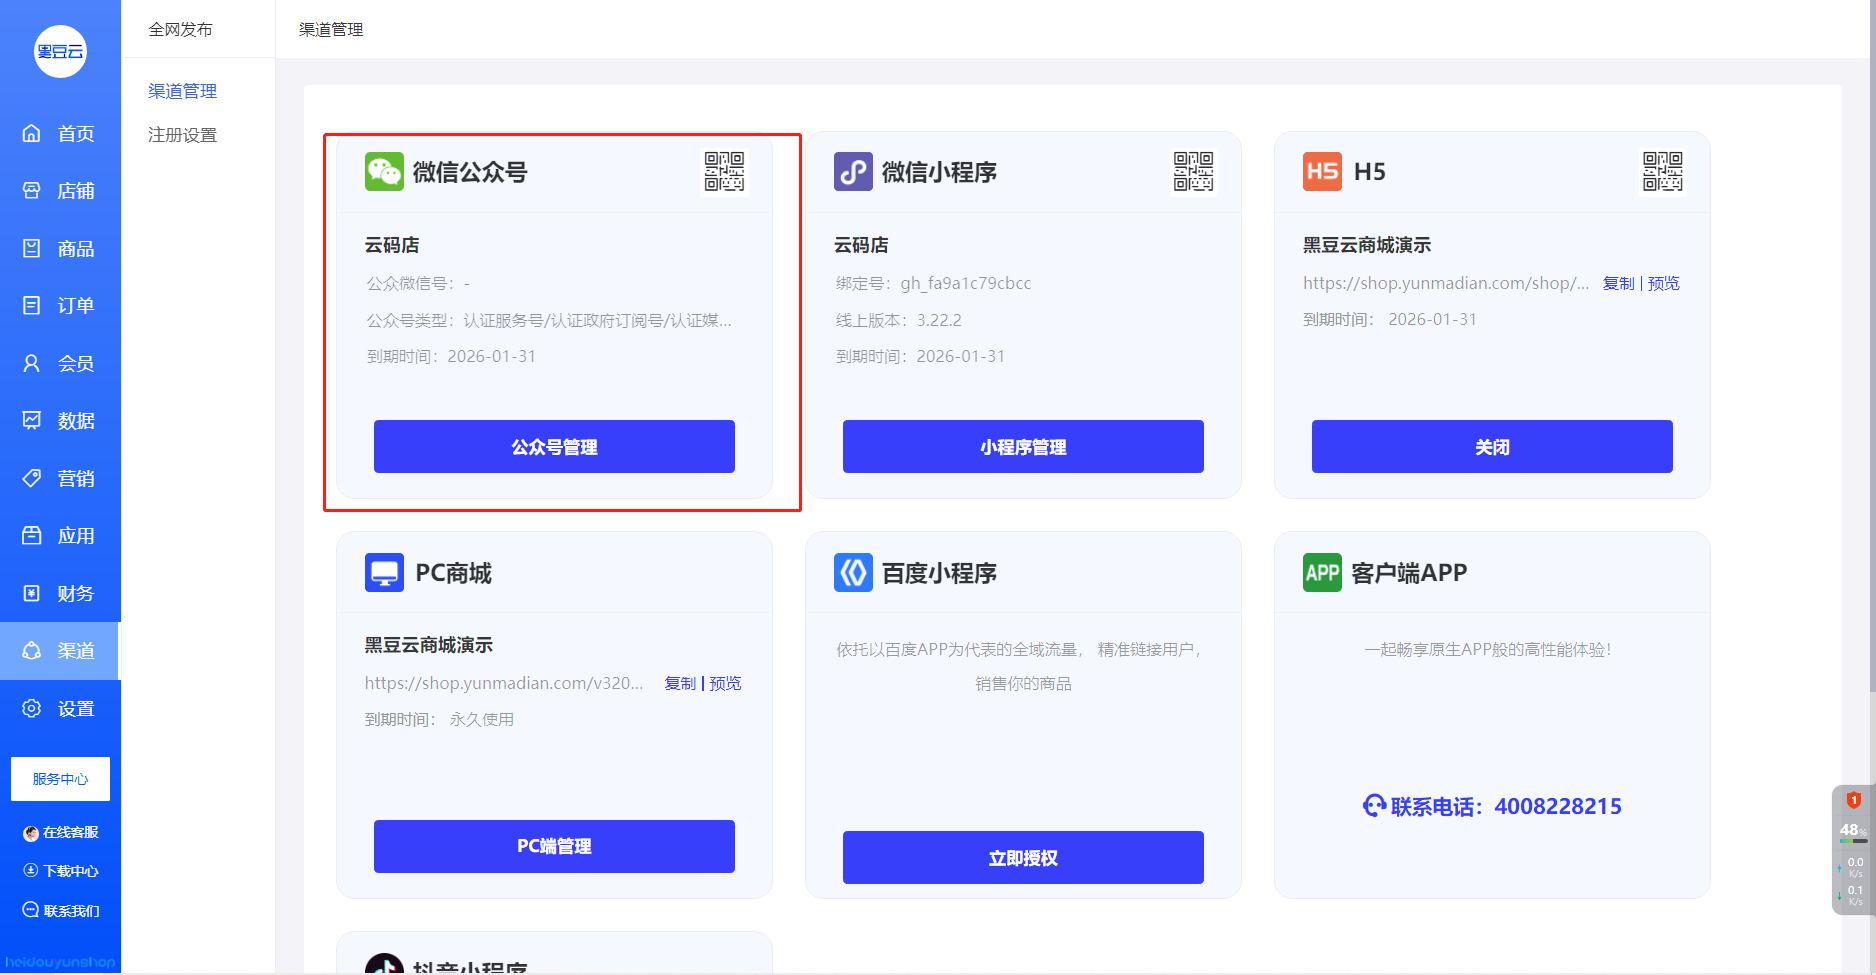Click the 抖音小程序 icon at bottom
The width and height of the screenshot is (1876, 975).
tap(384, 965)
